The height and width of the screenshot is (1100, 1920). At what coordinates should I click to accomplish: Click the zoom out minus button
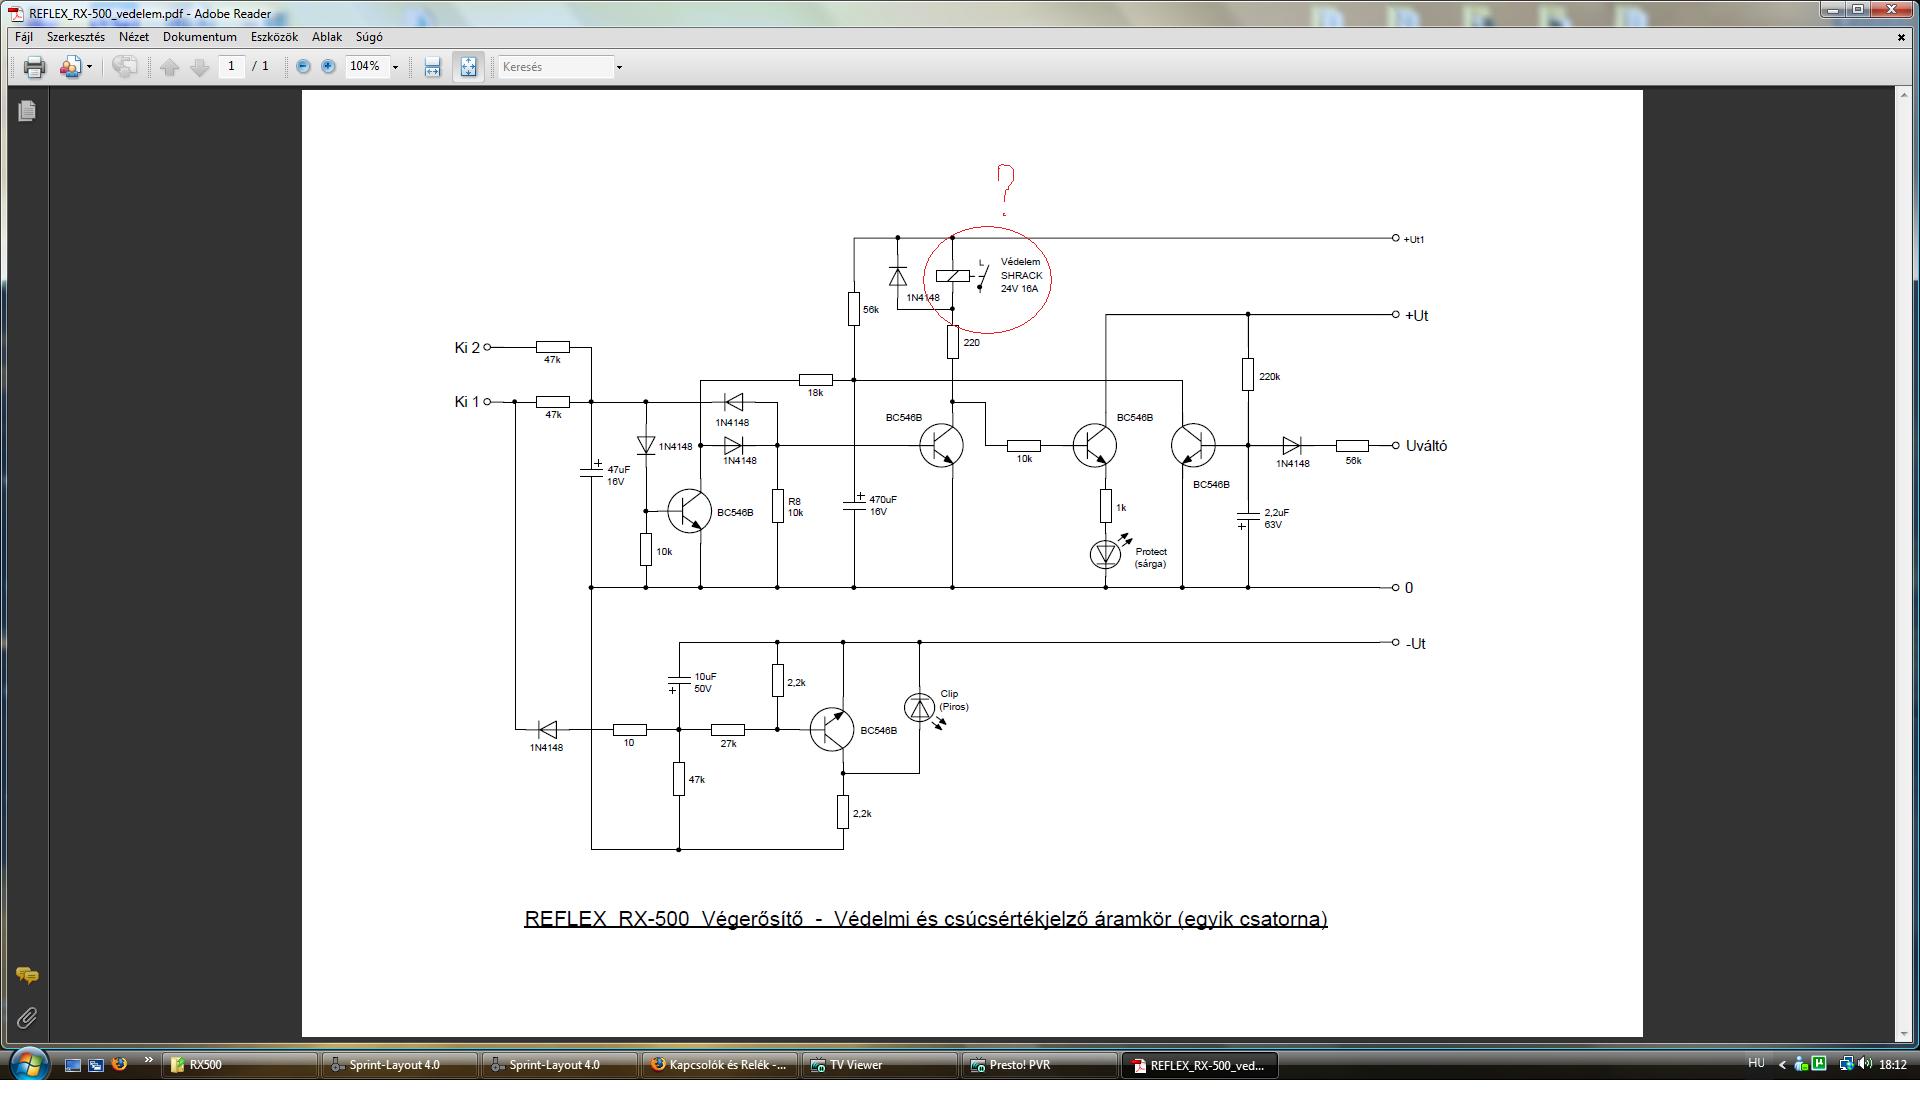pos(303,67)
